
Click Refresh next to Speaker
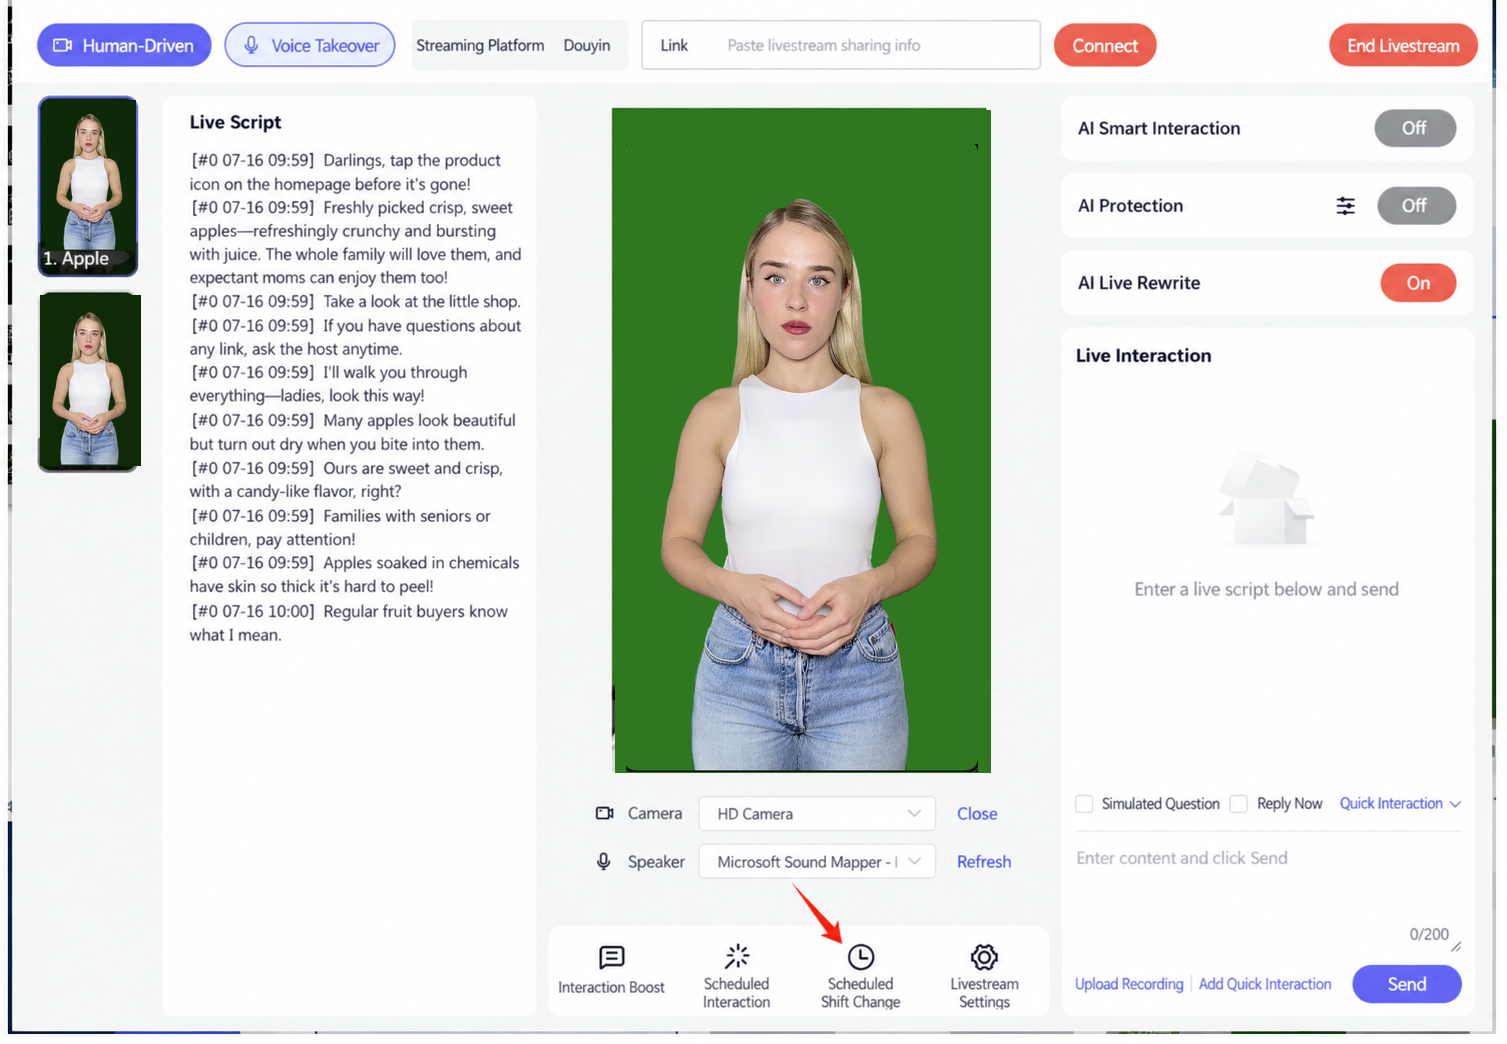coord(984,862)
